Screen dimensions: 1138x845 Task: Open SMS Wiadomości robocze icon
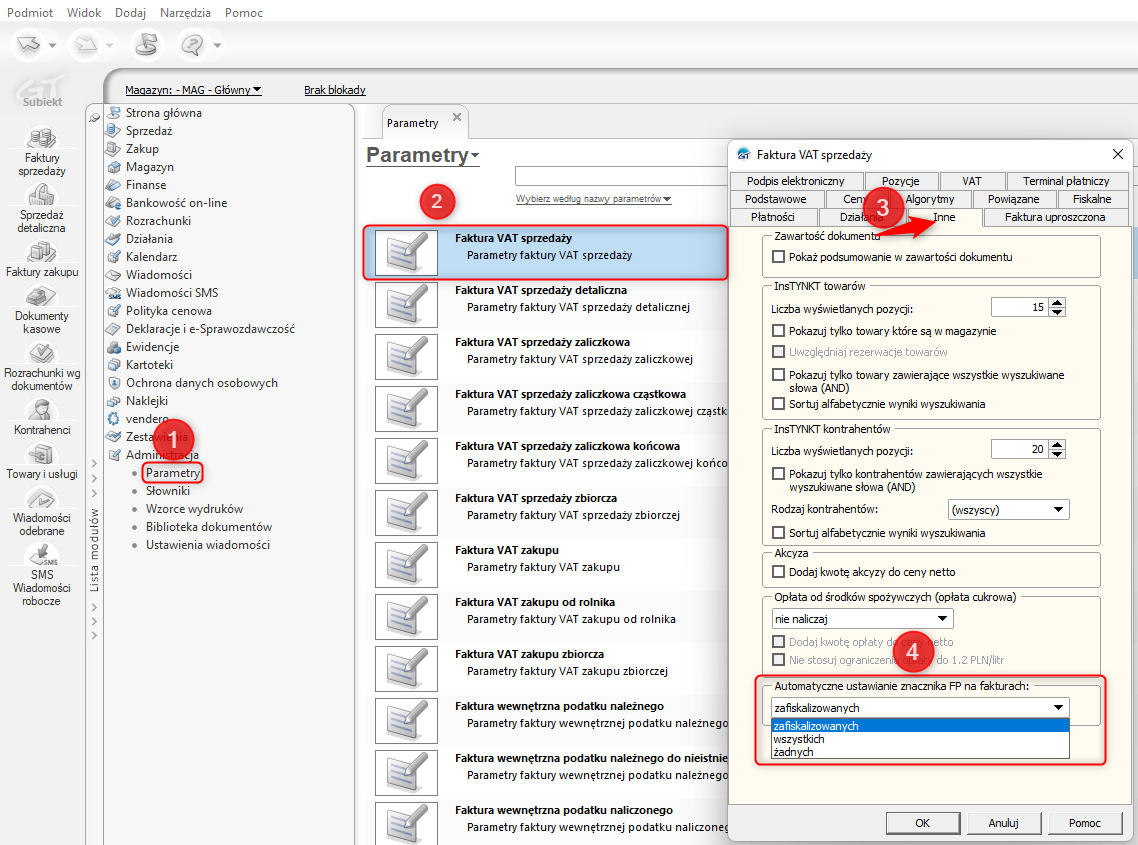(x=42, y=555)
